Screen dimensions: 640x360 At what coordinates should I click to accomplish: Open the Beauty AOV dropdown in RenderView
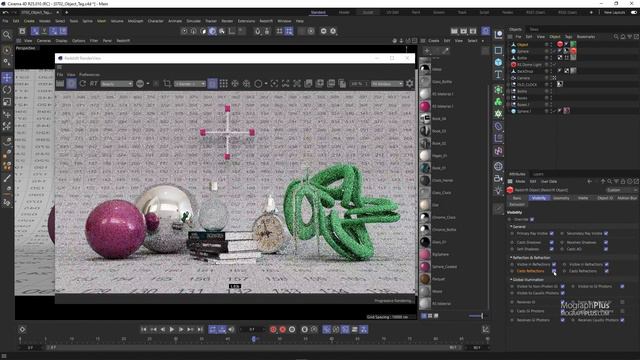tap(117, 84)
